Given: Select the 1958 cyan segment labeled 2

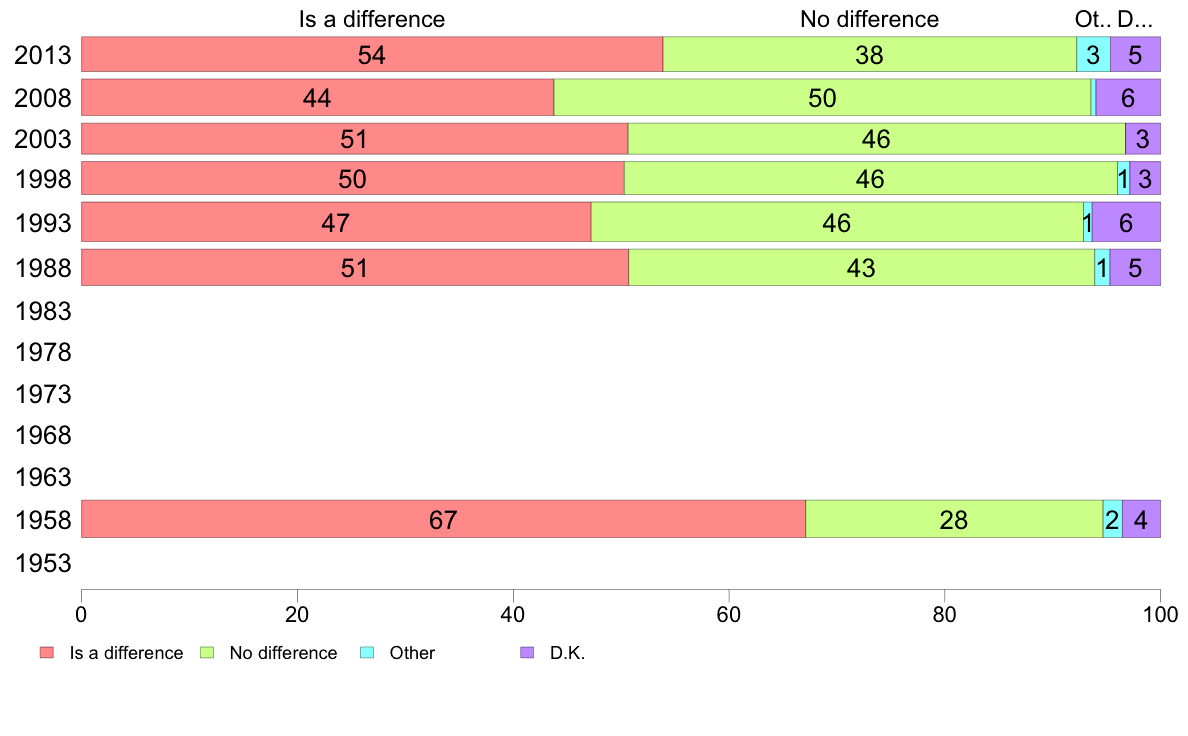Looking at the screenshot, I should click(x=1112, y=520).
